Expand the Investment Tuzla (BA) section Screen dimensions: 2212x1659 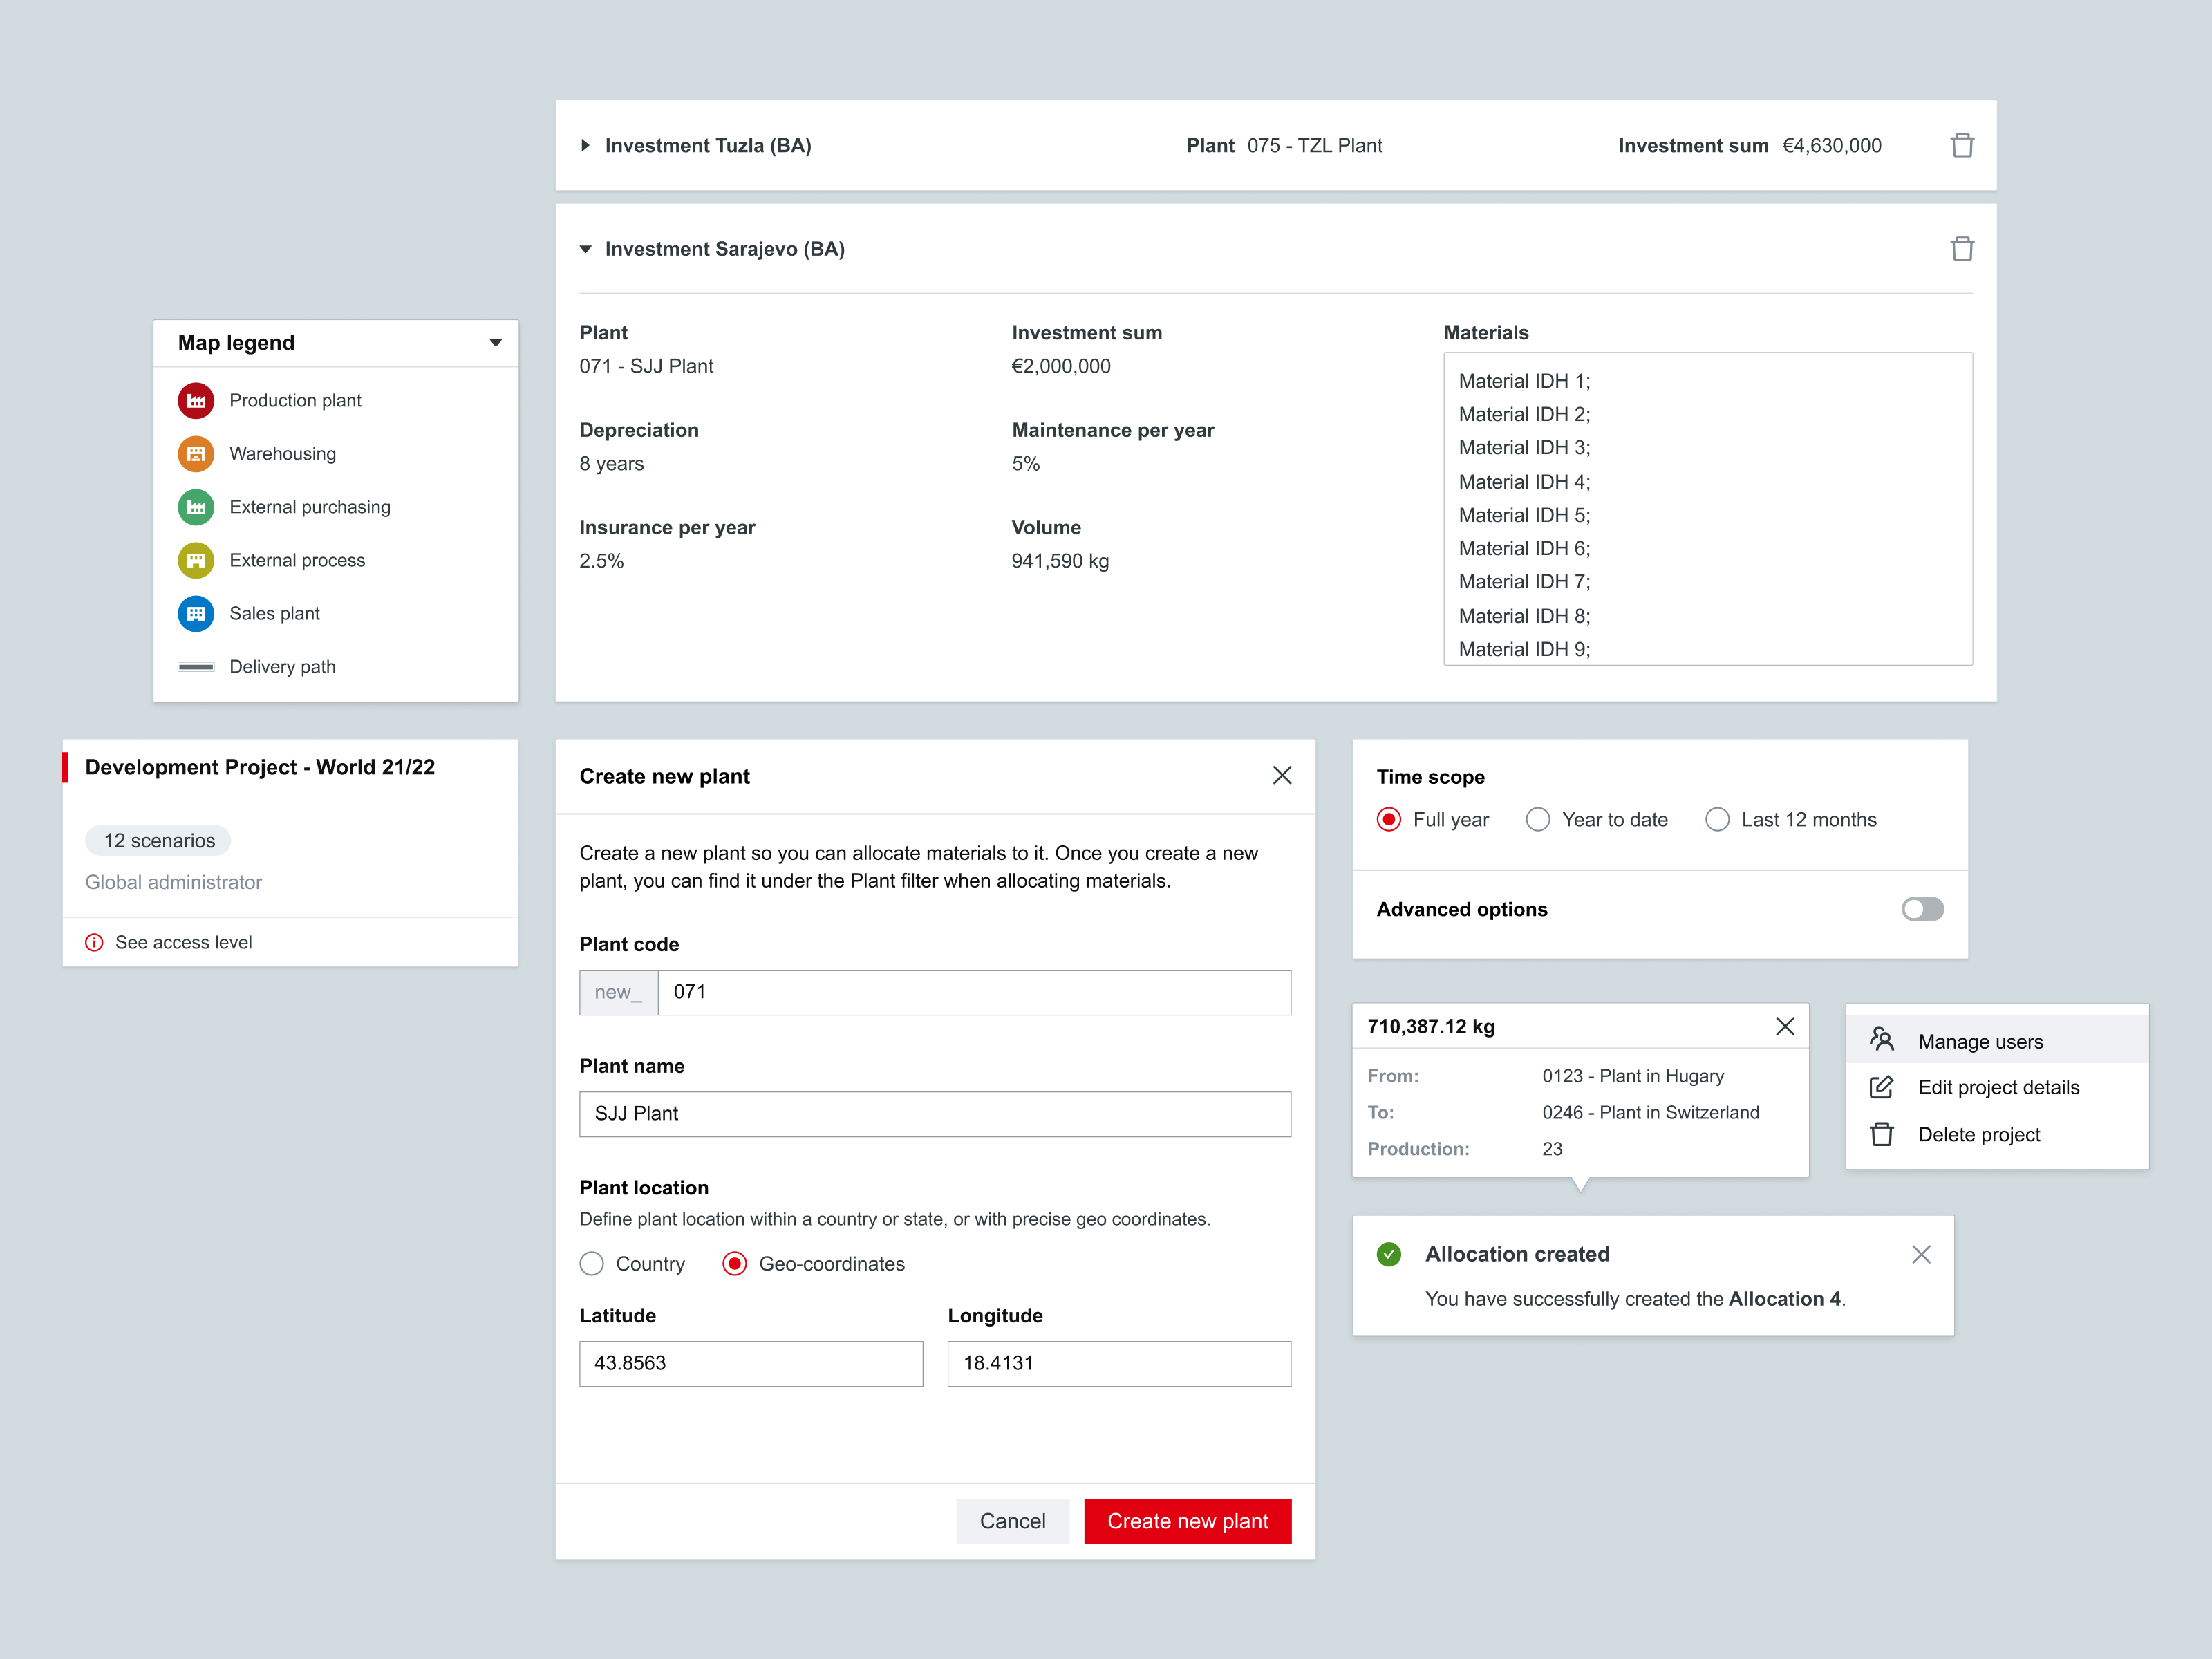coord(586,145)
